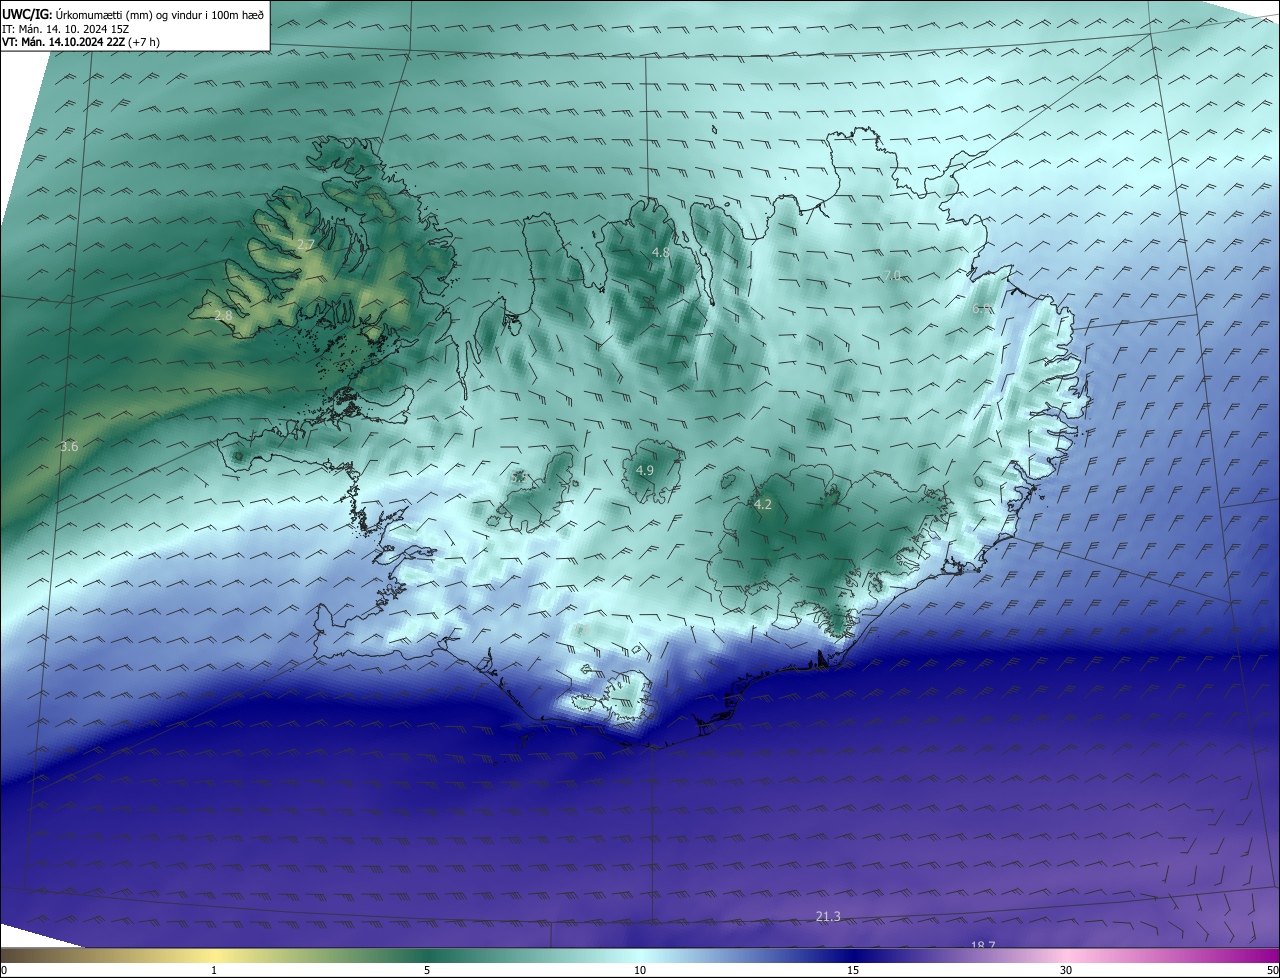Screen dimensions: 1280x978
Task: Click the 4.8 value label in the north
Action: pyautogui.click(x=661, y=253)
